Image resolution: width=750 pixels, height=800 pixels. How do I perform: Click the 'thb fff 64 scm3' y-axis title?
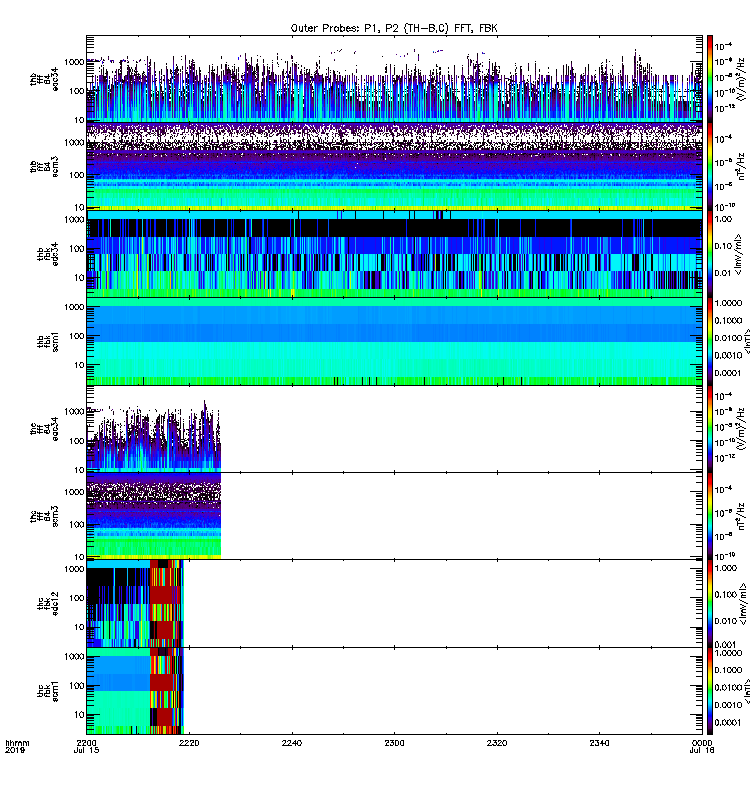coord(44,167)
